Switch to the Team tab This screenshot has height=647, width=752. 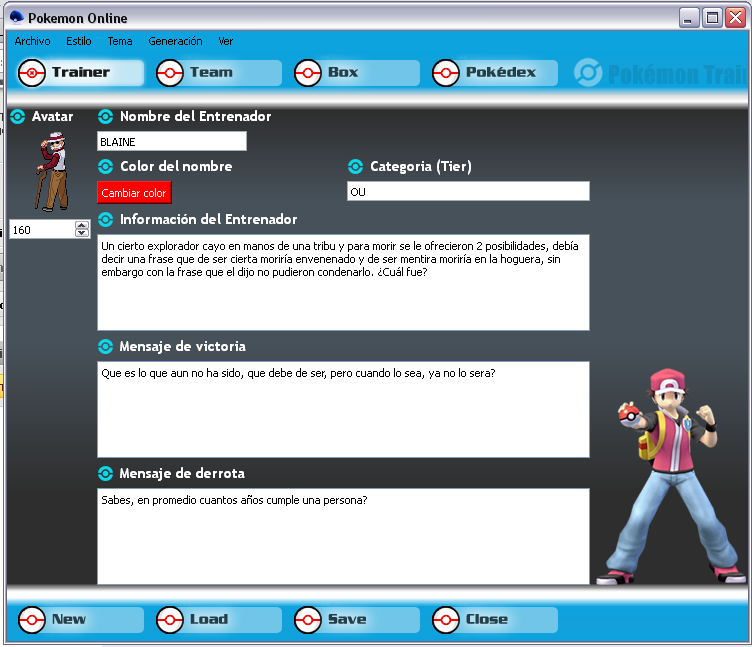click(x=218, y=73)
